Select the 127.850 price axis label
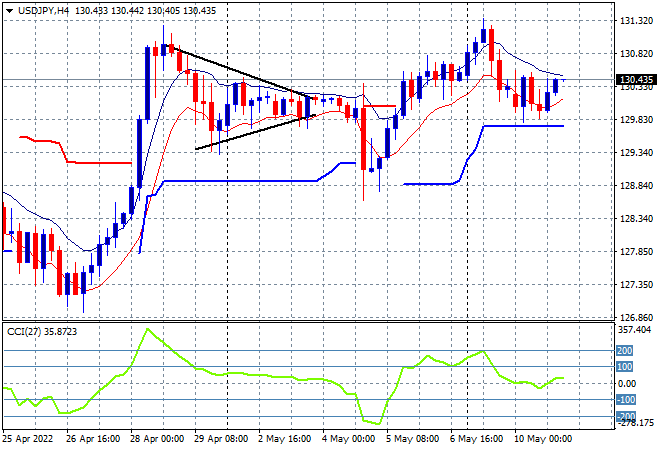The height and width of the screenshot is (450, 660). [x=636, y=252]
